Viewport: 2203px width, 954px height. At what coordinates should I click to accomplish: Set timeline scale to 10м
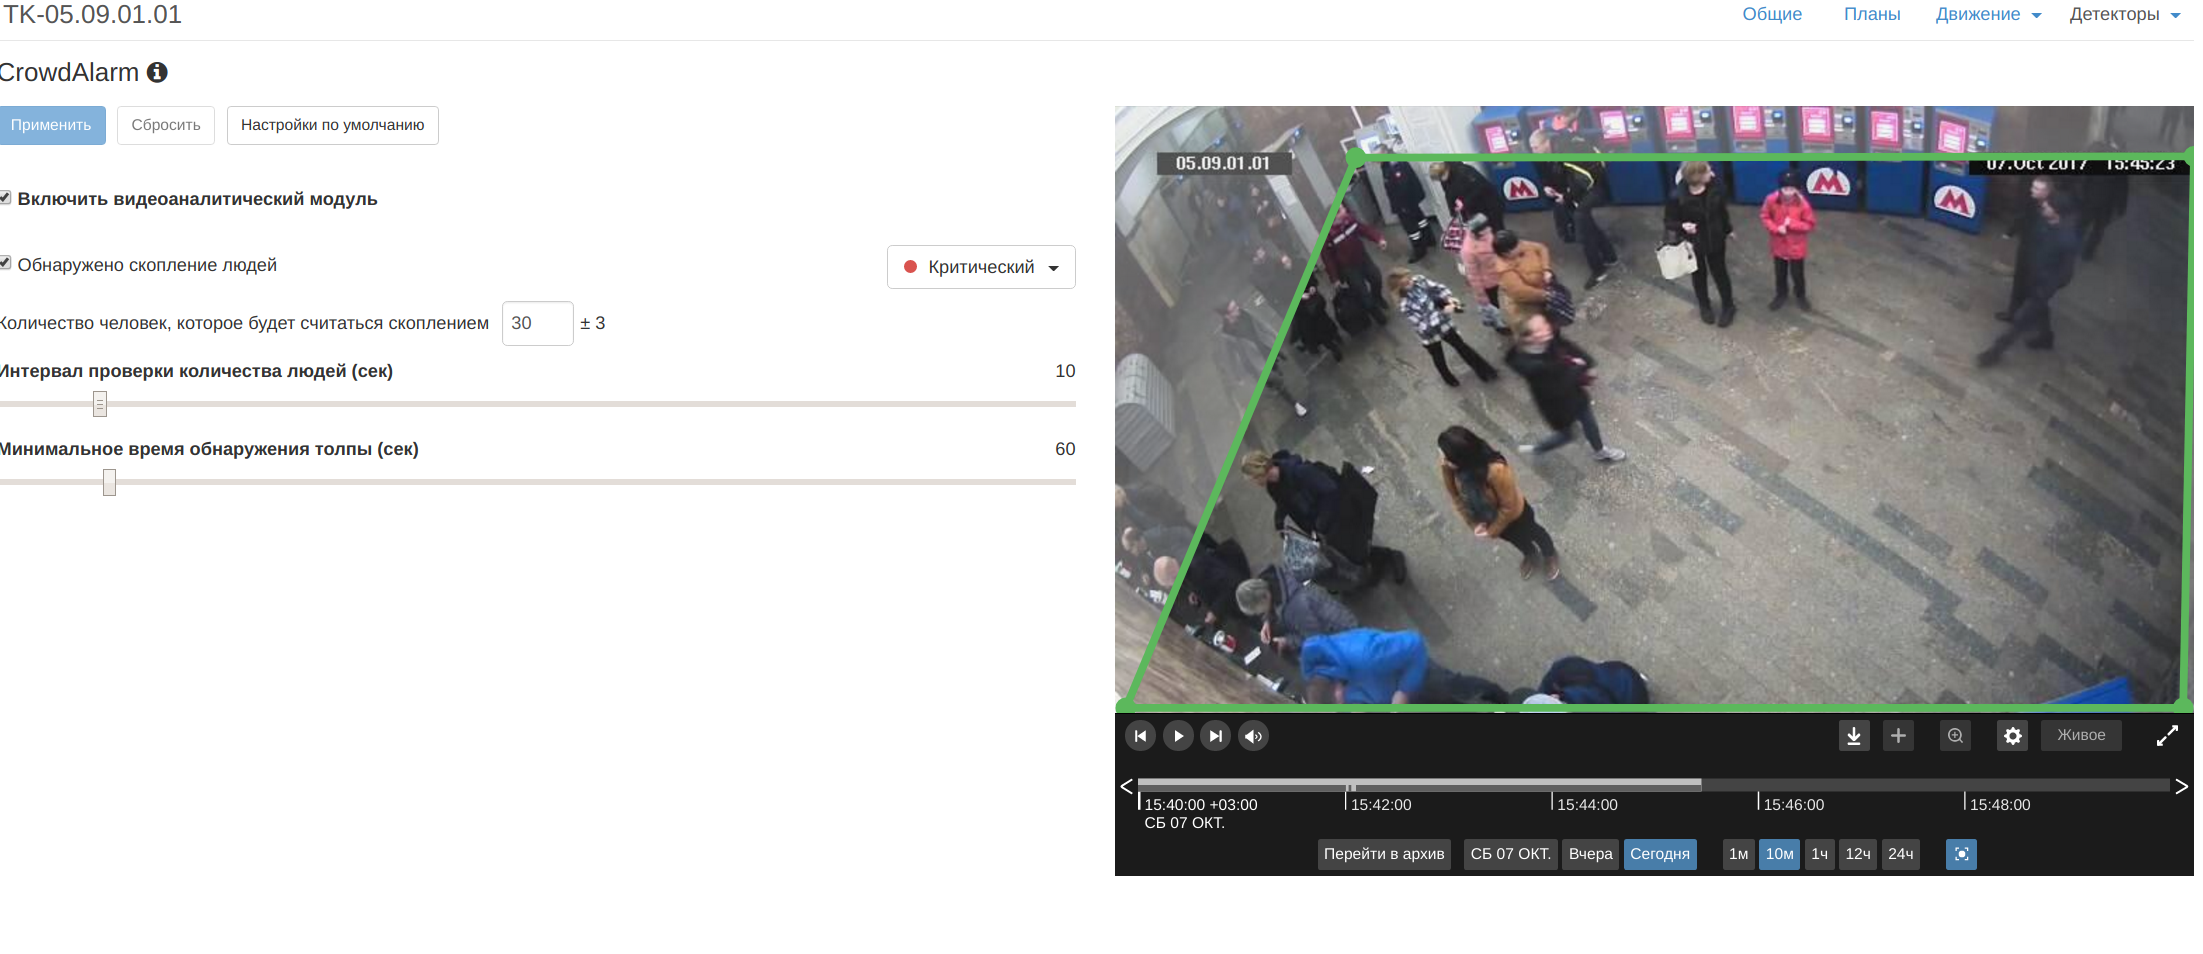pyautogui.click(x=1779, y=854)
